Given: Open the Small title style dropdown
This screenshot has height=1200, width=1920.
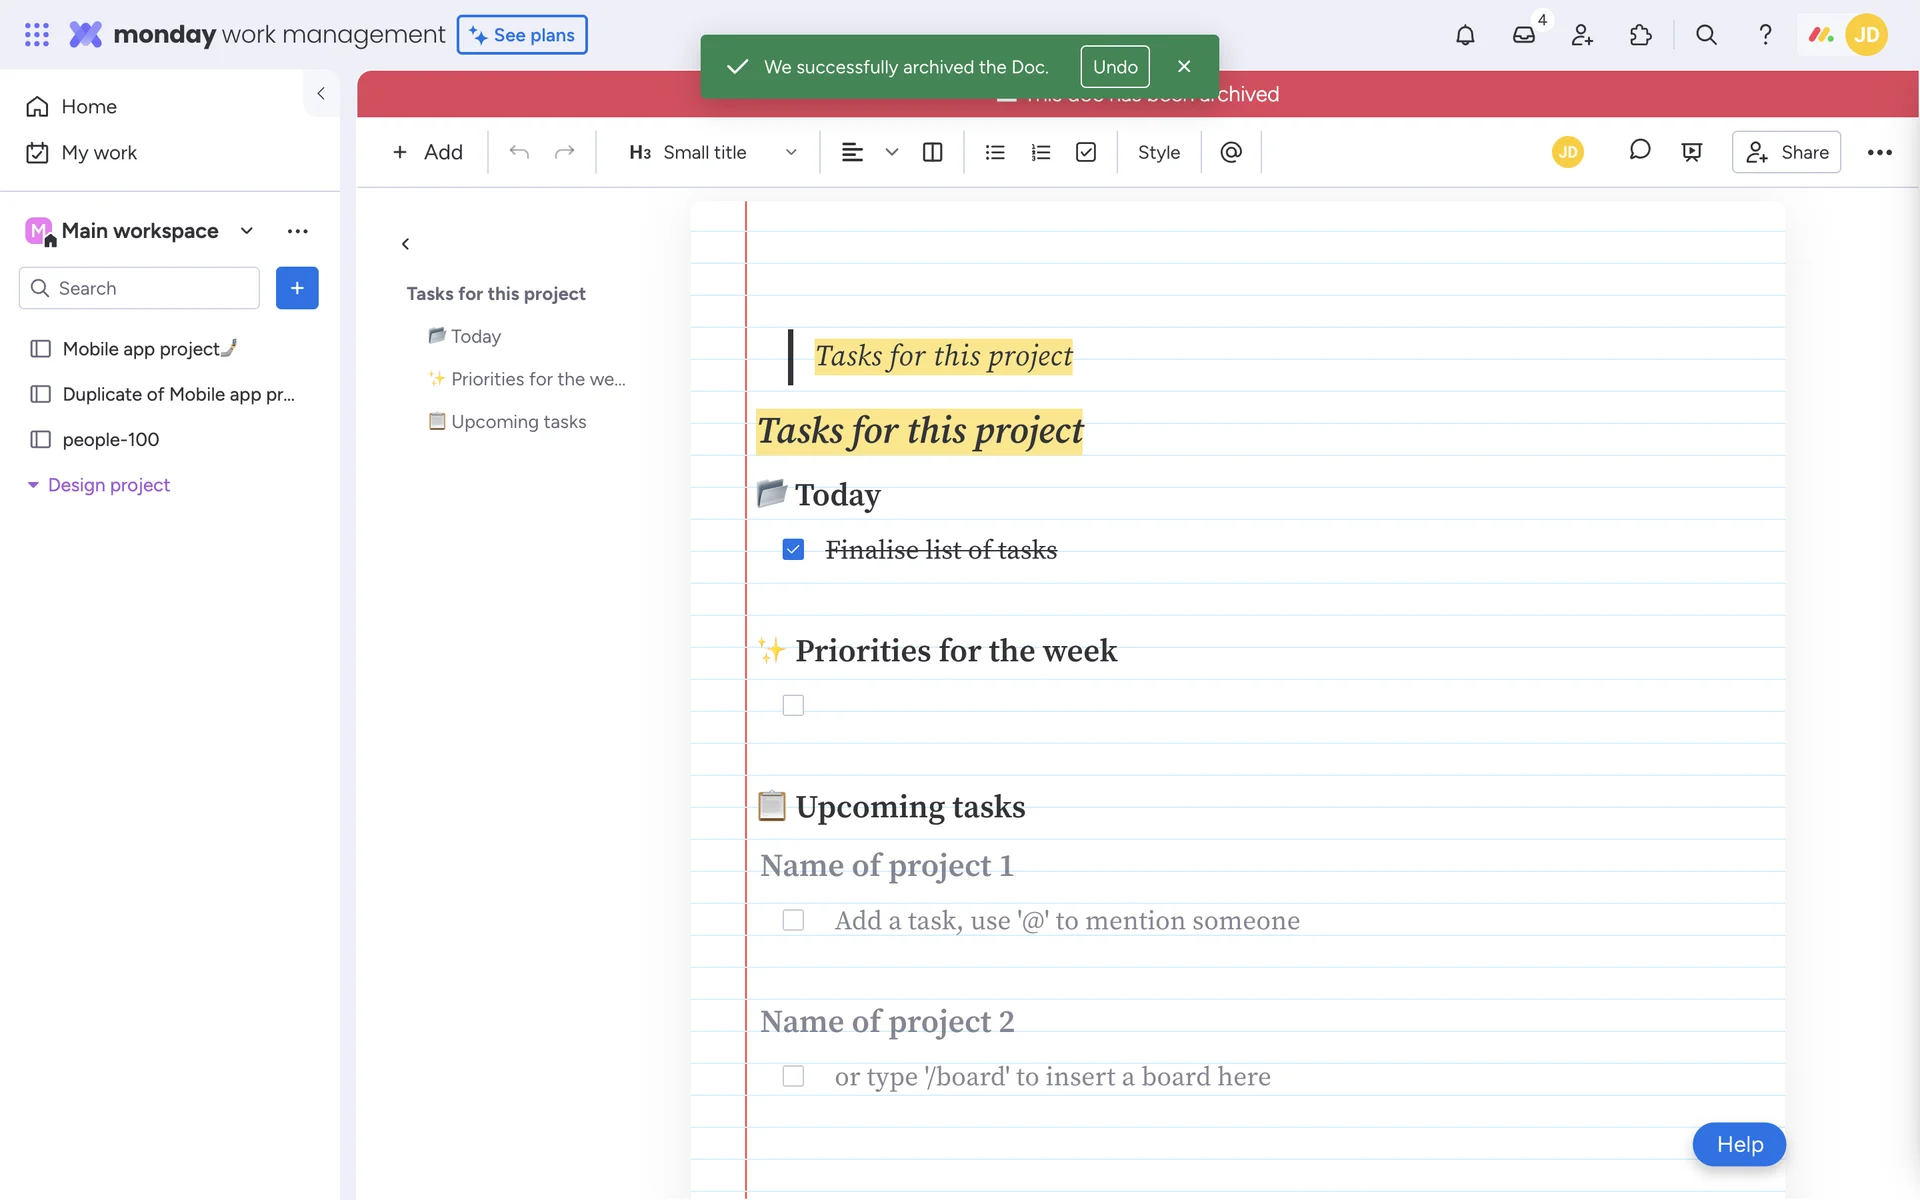Looking at the screenshot, I should 712,152.
